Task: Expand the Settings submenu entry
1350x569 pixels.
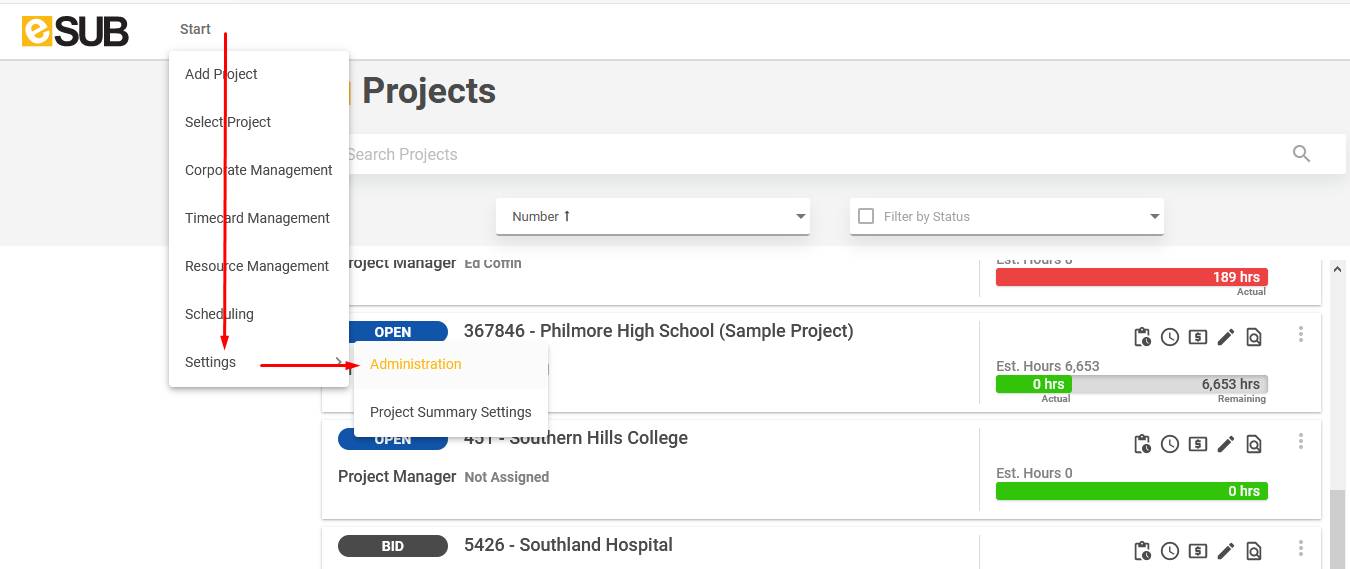Action: point(259,362)
